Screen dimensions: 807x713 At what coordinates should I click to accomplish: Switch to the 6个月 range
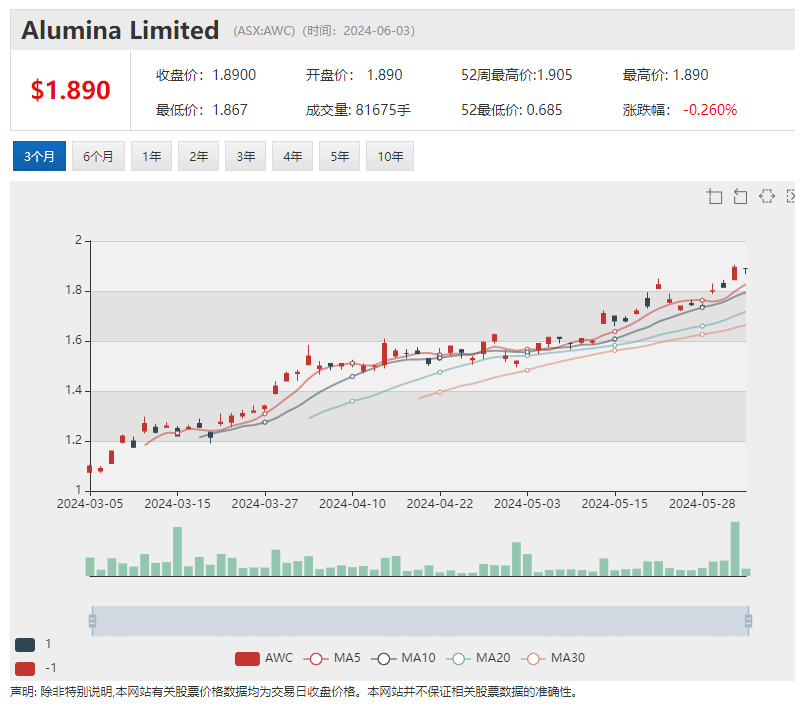(98, 156)
